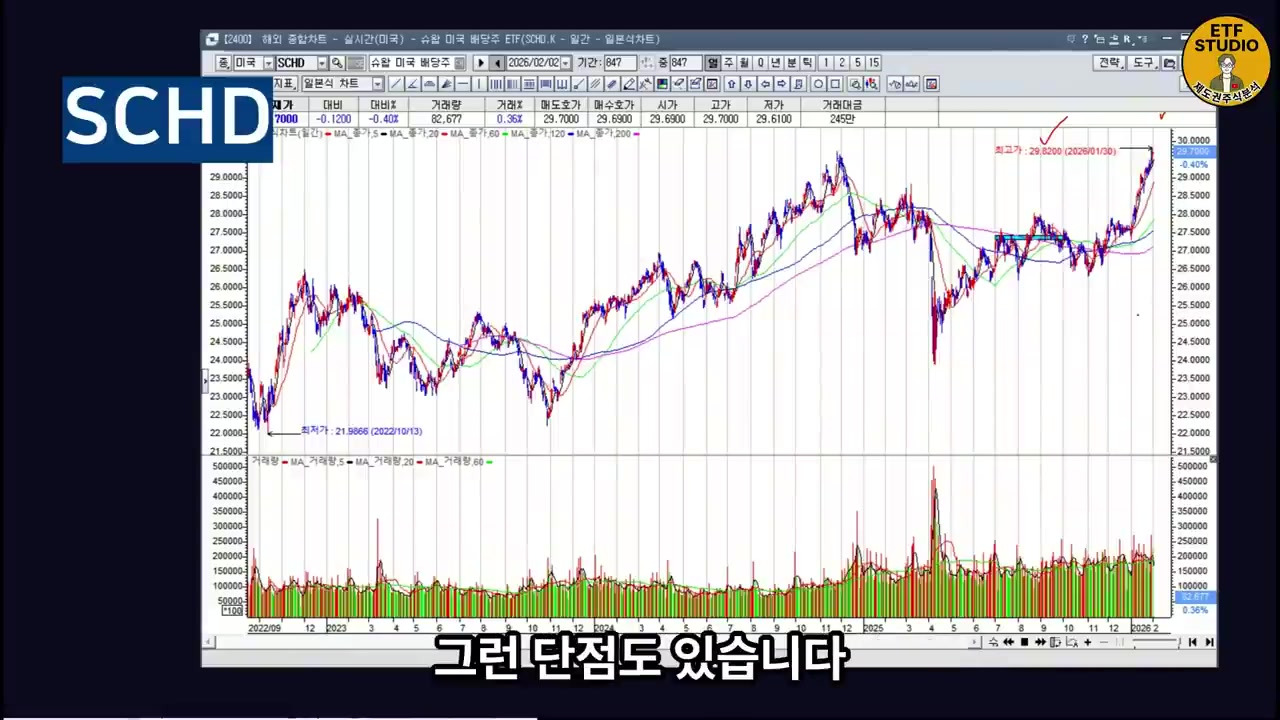Viewport: 1280px width, 720px height.
Task: Click the 82,677 volume value
Action: click(x=446, y=119)
